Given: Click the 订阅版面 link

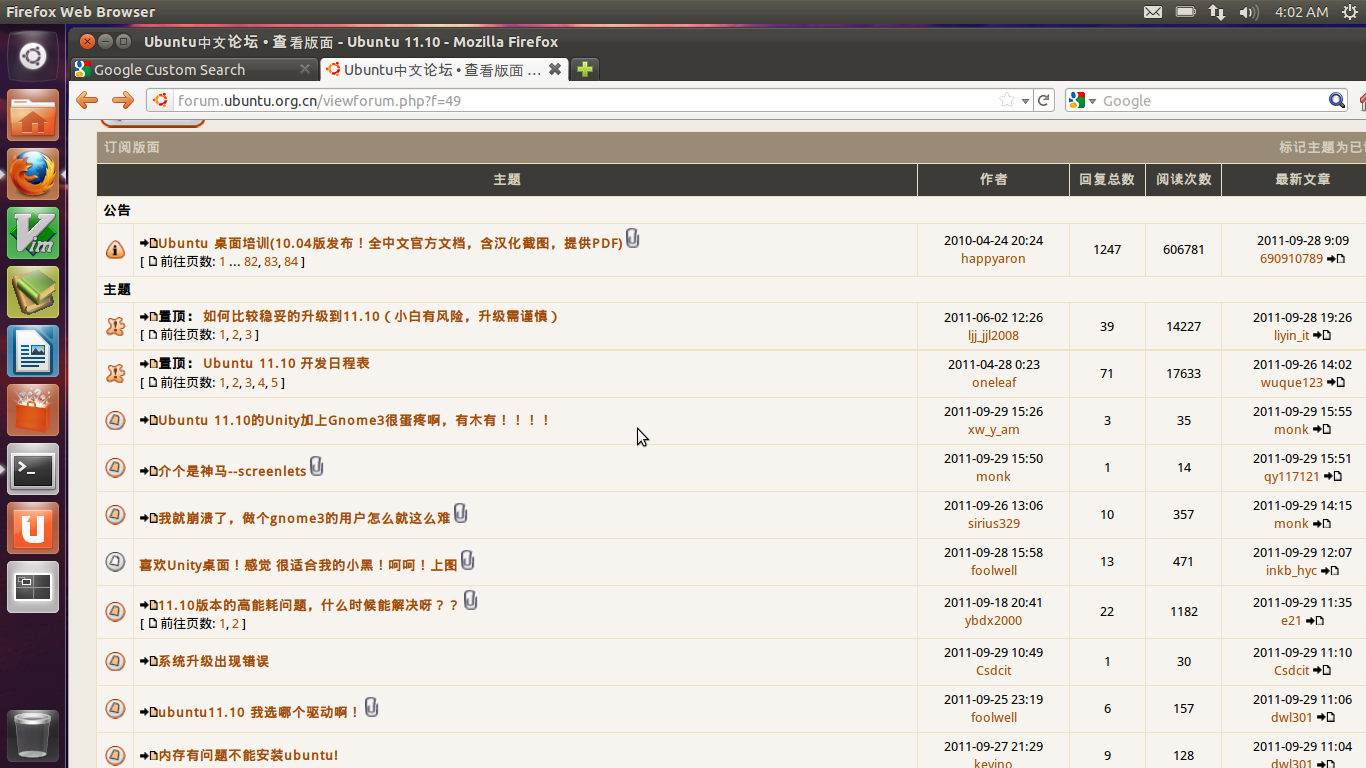Looking at the screenshot, I should coord(132,147).
